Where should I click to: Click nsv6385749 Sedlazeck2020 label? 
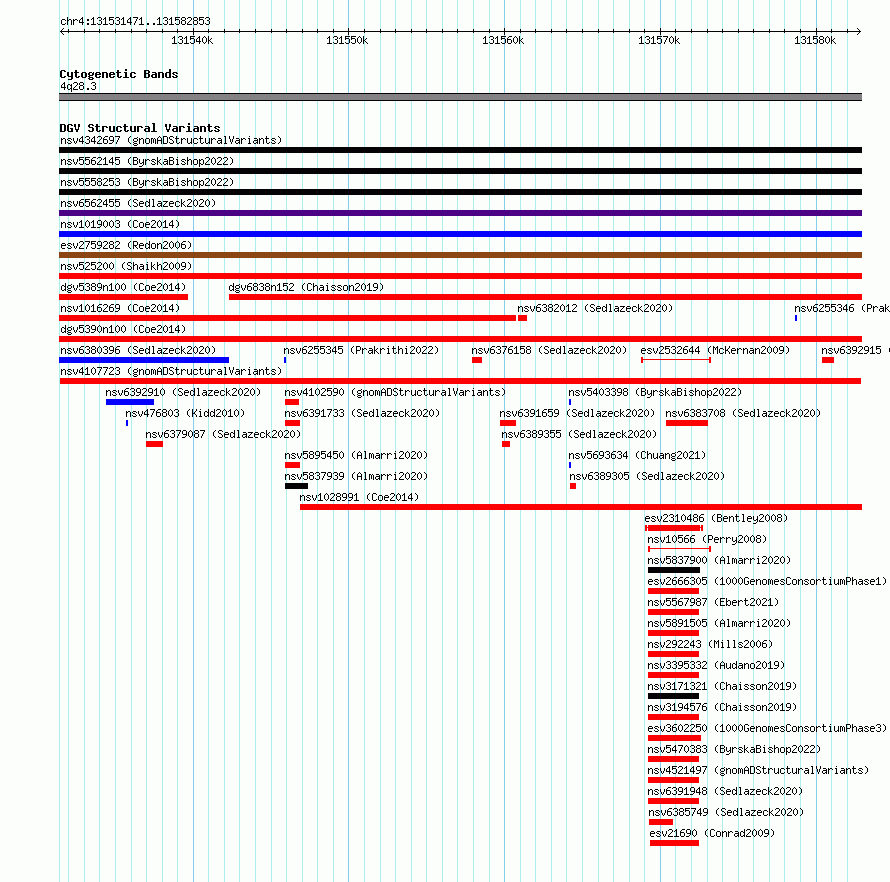click(727, 812)
